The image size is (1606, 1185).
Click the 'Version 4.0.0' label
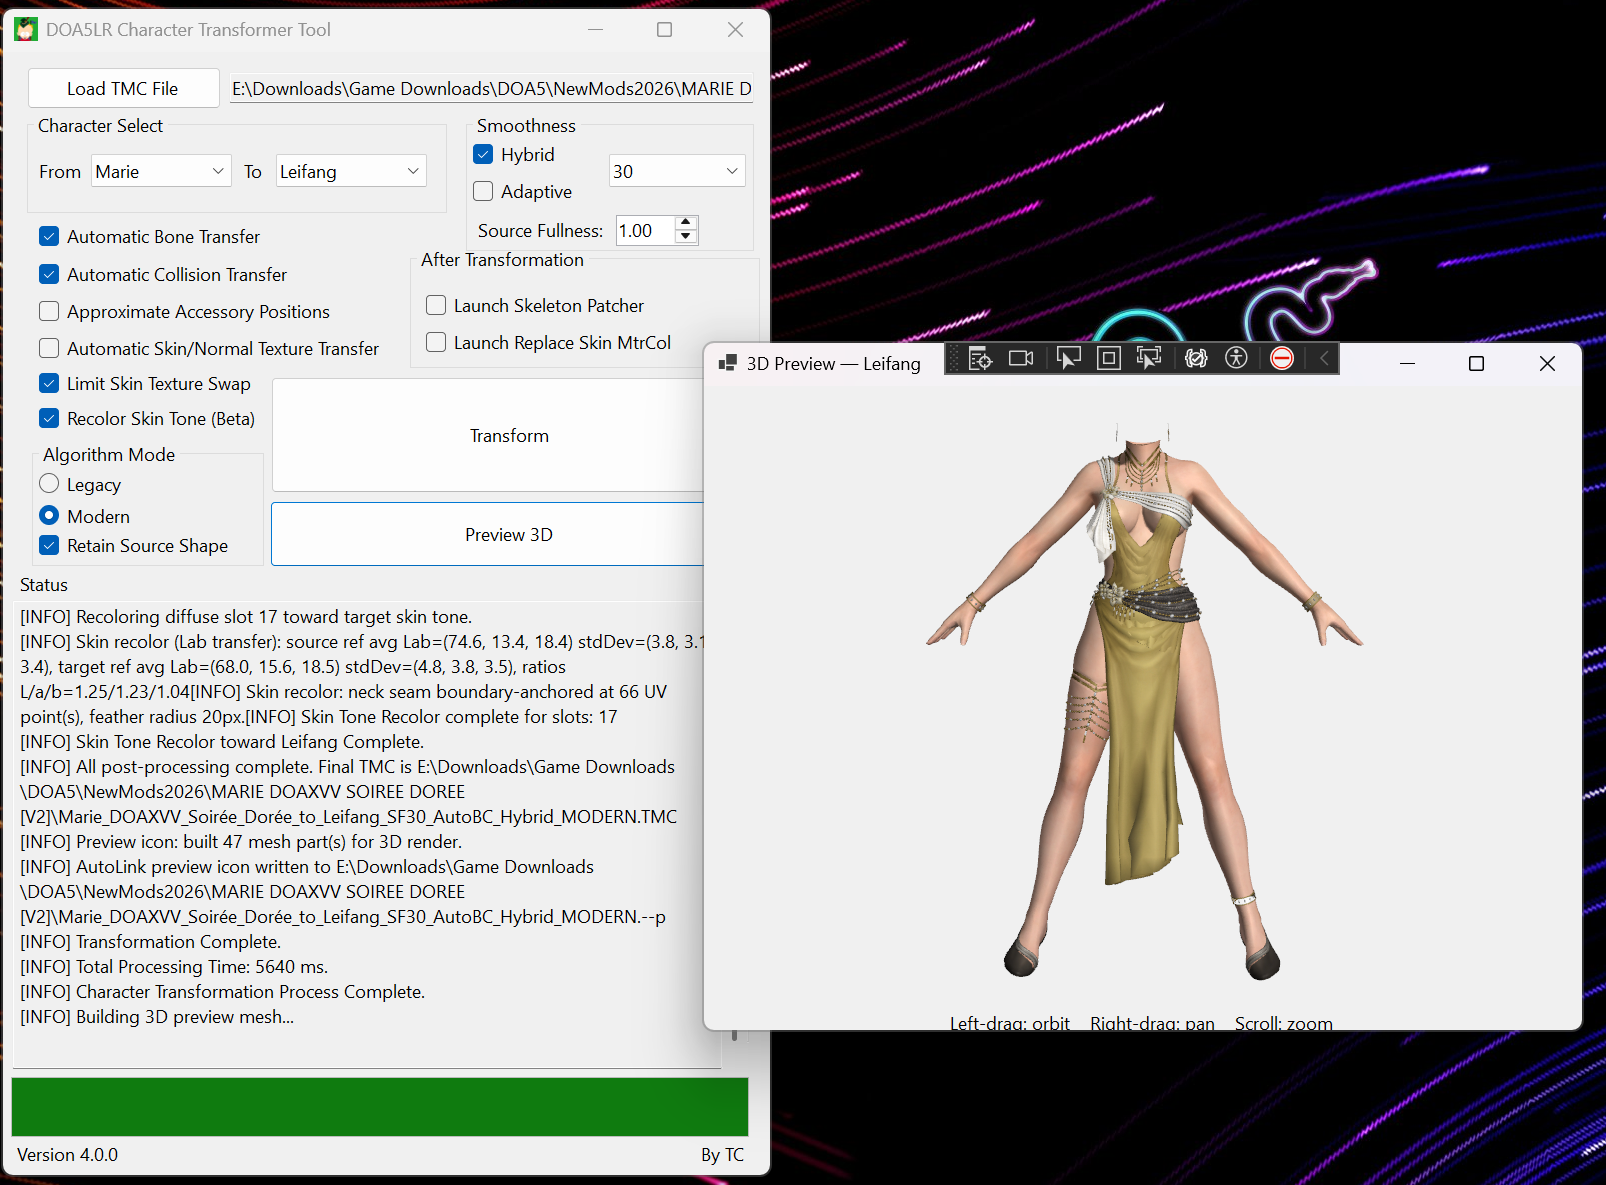click(x=67, y=1154)
